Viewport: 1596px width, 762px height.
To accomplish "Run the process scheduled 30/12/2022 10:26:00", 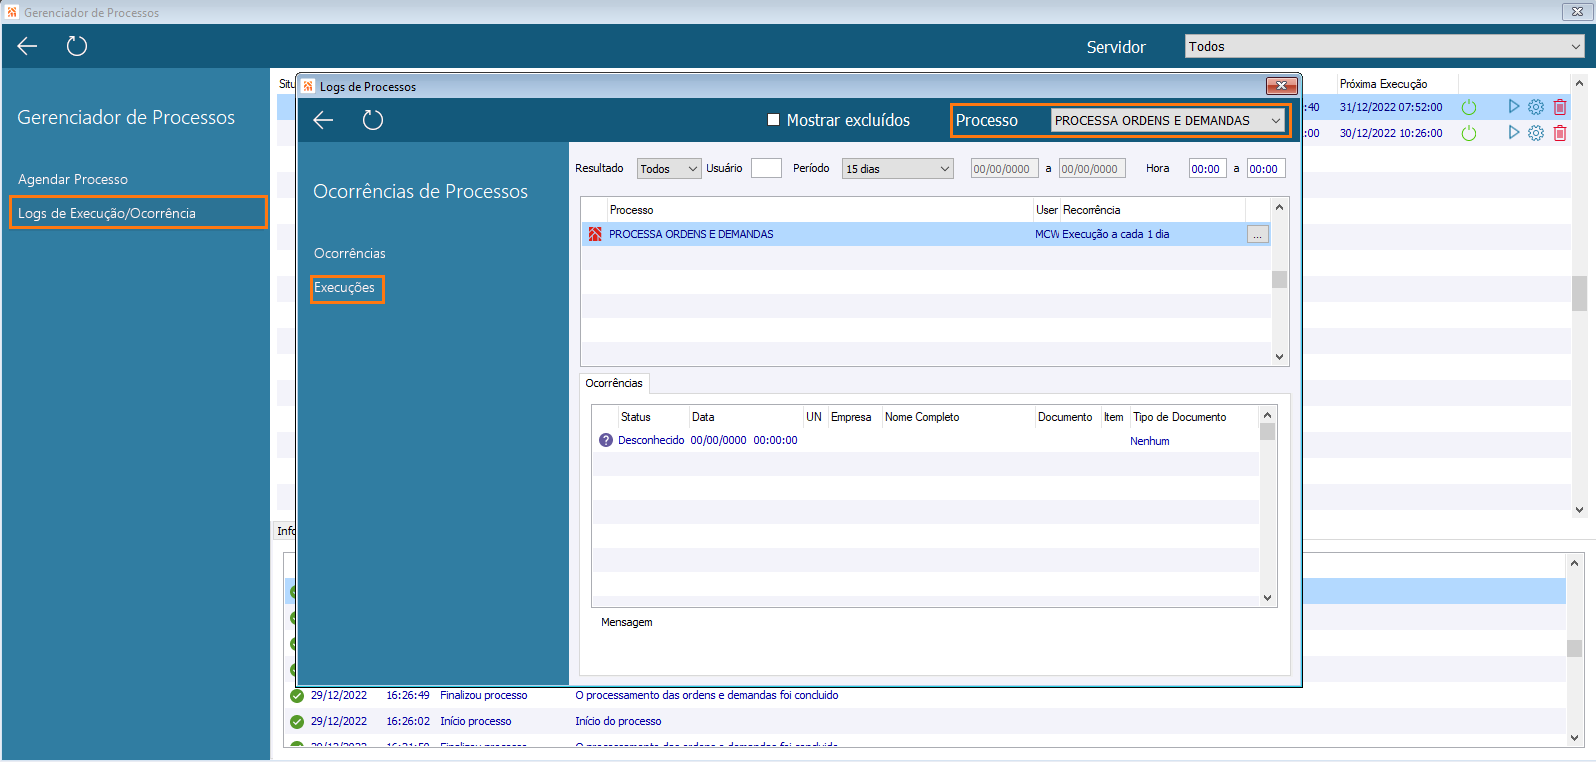I will pos(1514,133).
